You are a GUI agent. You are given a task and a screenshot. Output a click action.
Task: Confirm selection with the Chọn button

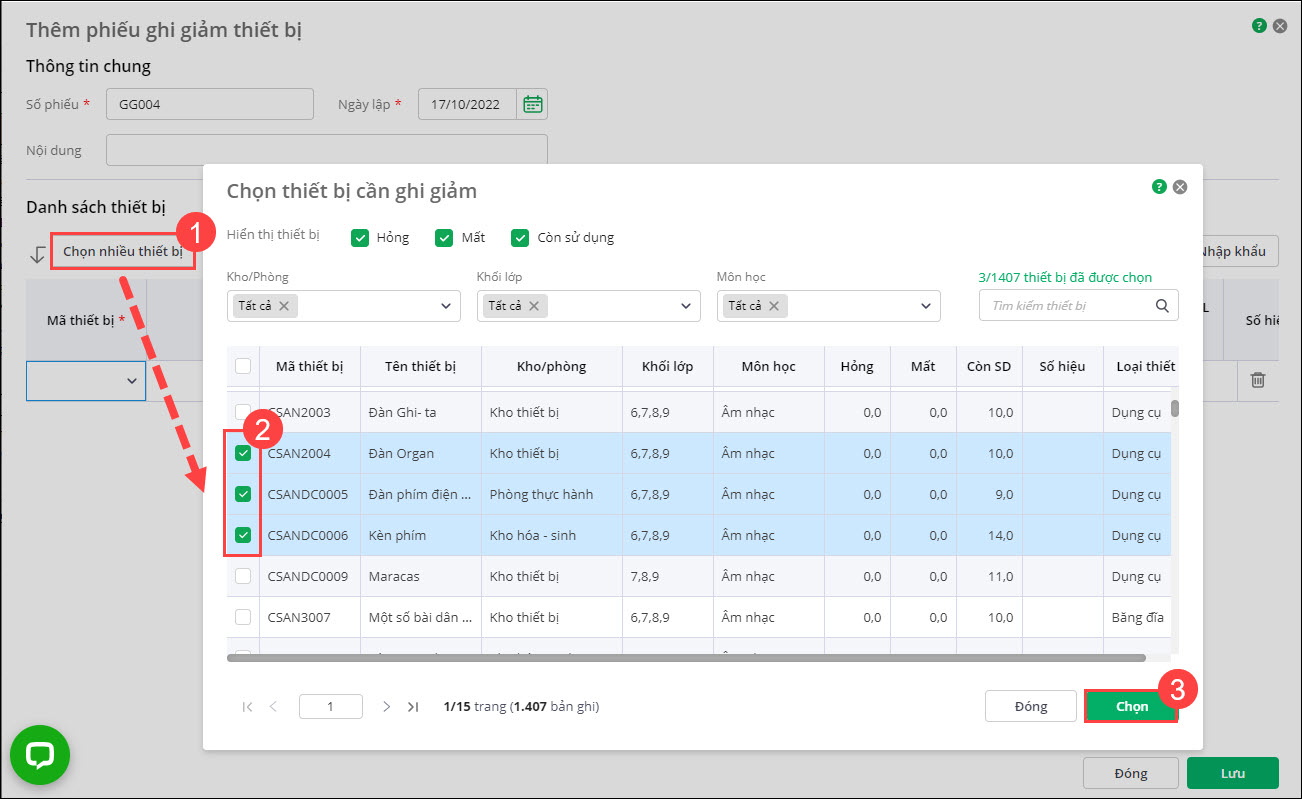coord(1132,706)
